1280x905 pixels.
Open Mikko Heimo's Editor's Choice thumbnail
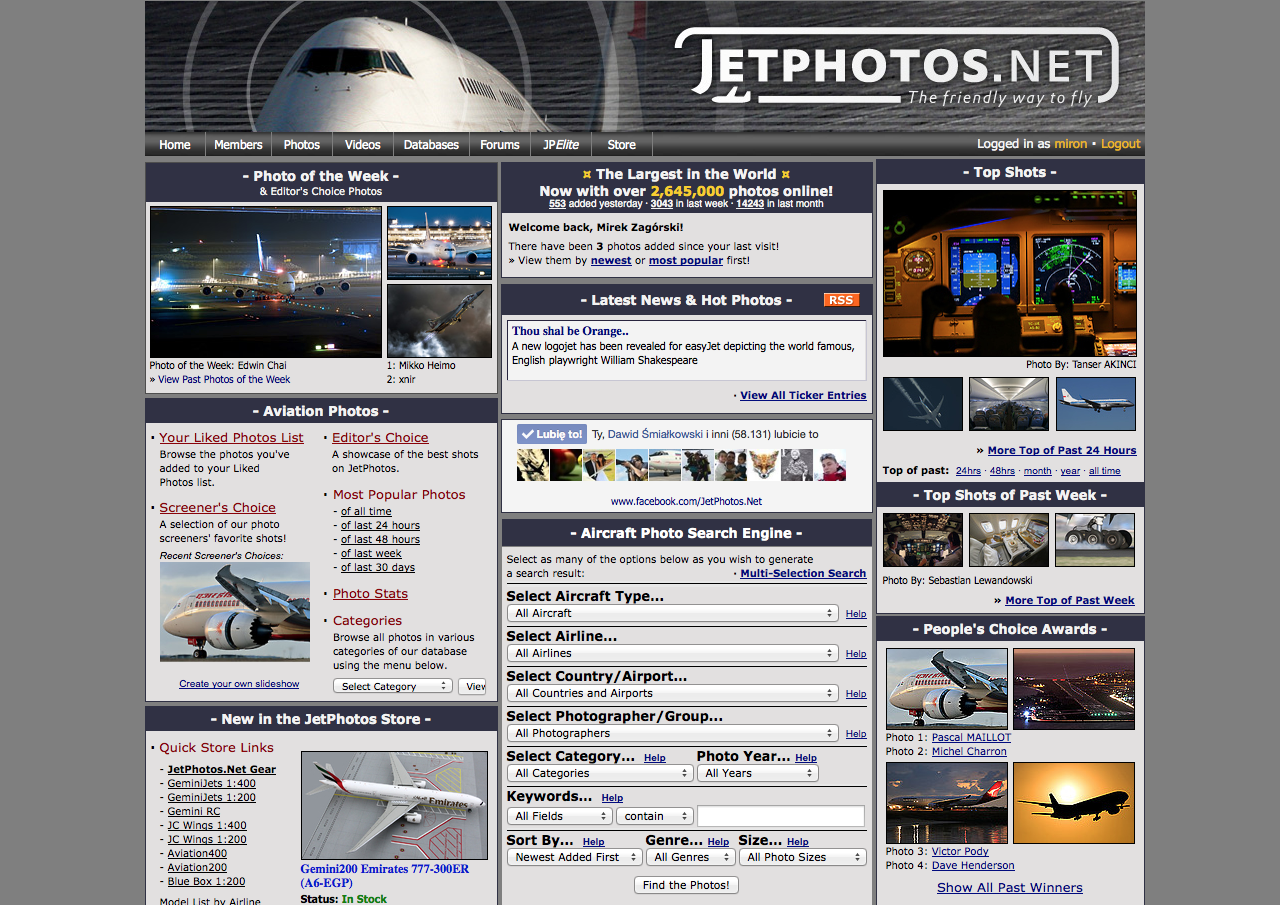click(439, 243)
